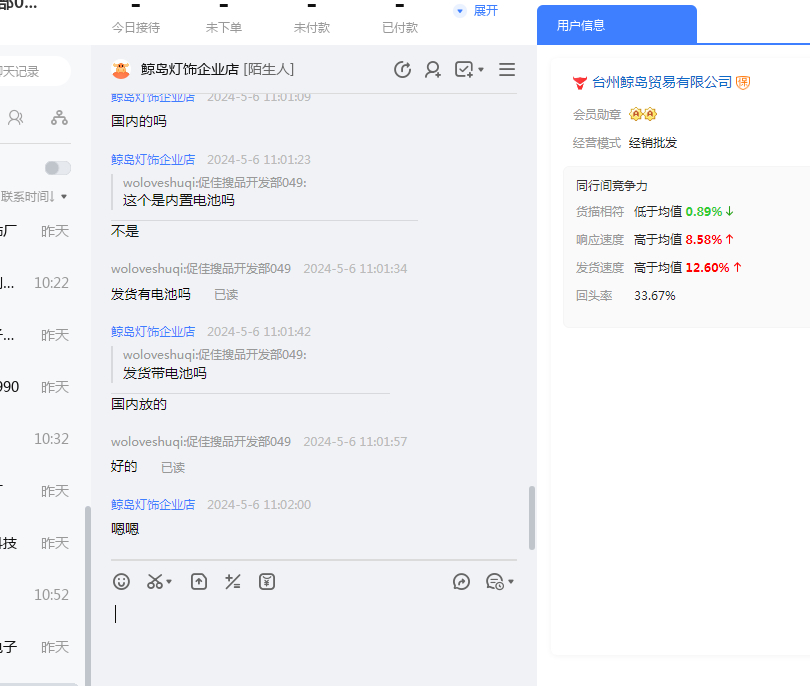Open the organization tree icon in sidebar
This screenshot has height=686, width=810.
(60, 117)
